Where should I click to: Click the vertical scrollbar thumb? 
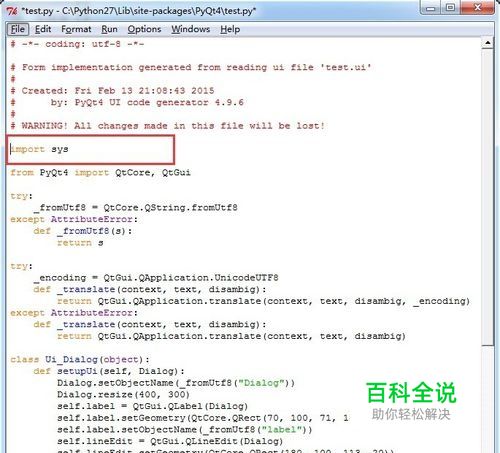[488, 197]
